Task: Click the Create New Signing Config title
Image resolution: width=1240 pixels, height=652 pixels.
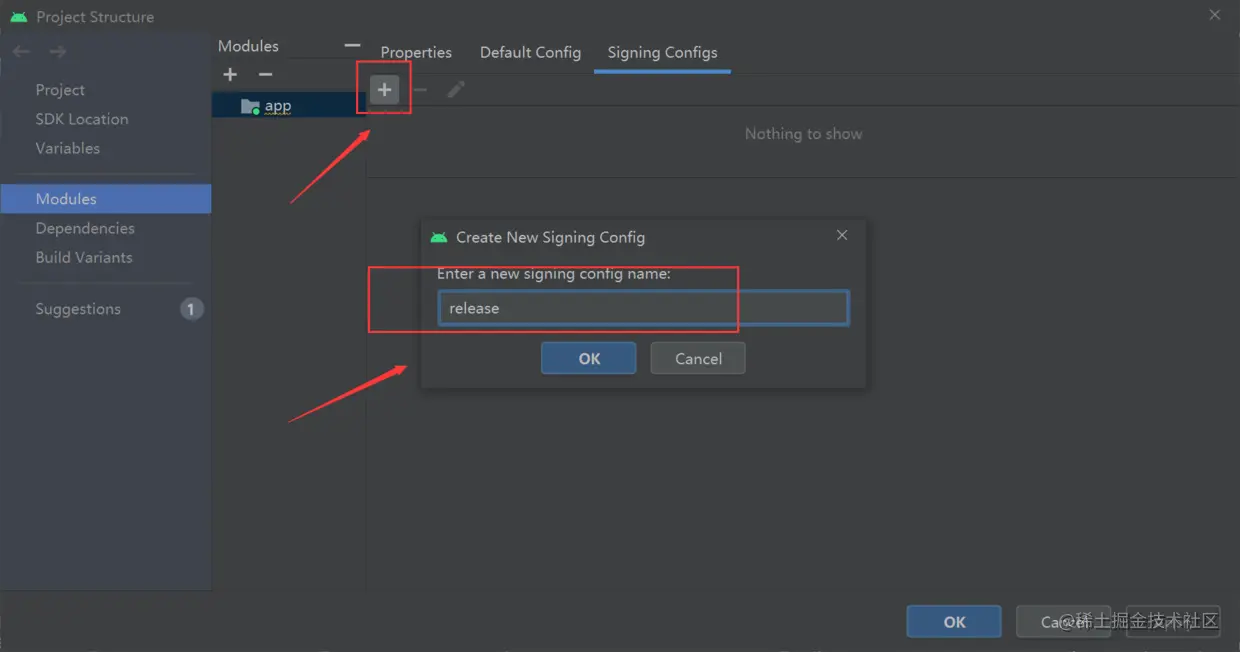Action: (550, 237)
